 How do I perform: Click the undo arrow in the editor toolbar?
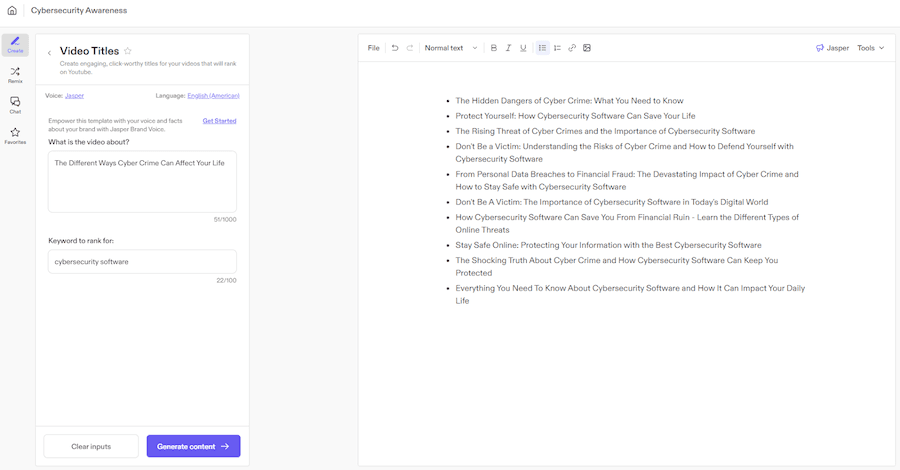point(395,48)
